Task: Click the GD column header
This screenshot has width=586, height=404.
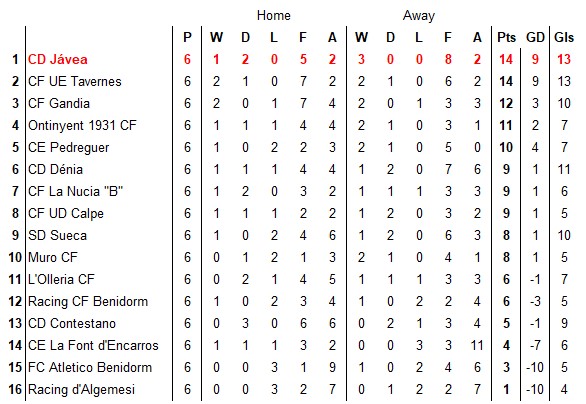Action: [x=535, y=37]
